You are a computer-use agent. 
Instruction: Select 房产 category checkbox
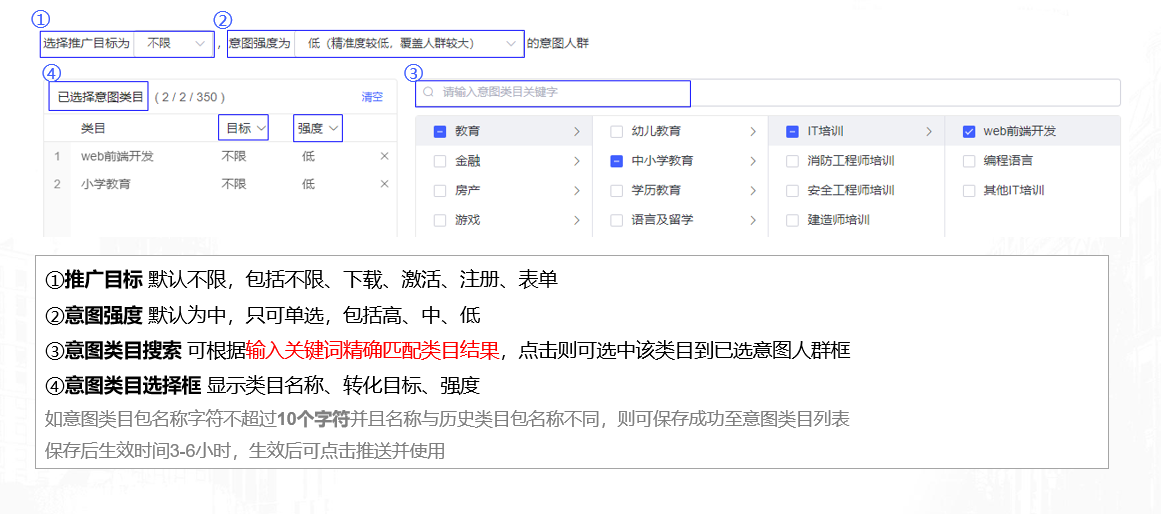(x=440, y=190)
